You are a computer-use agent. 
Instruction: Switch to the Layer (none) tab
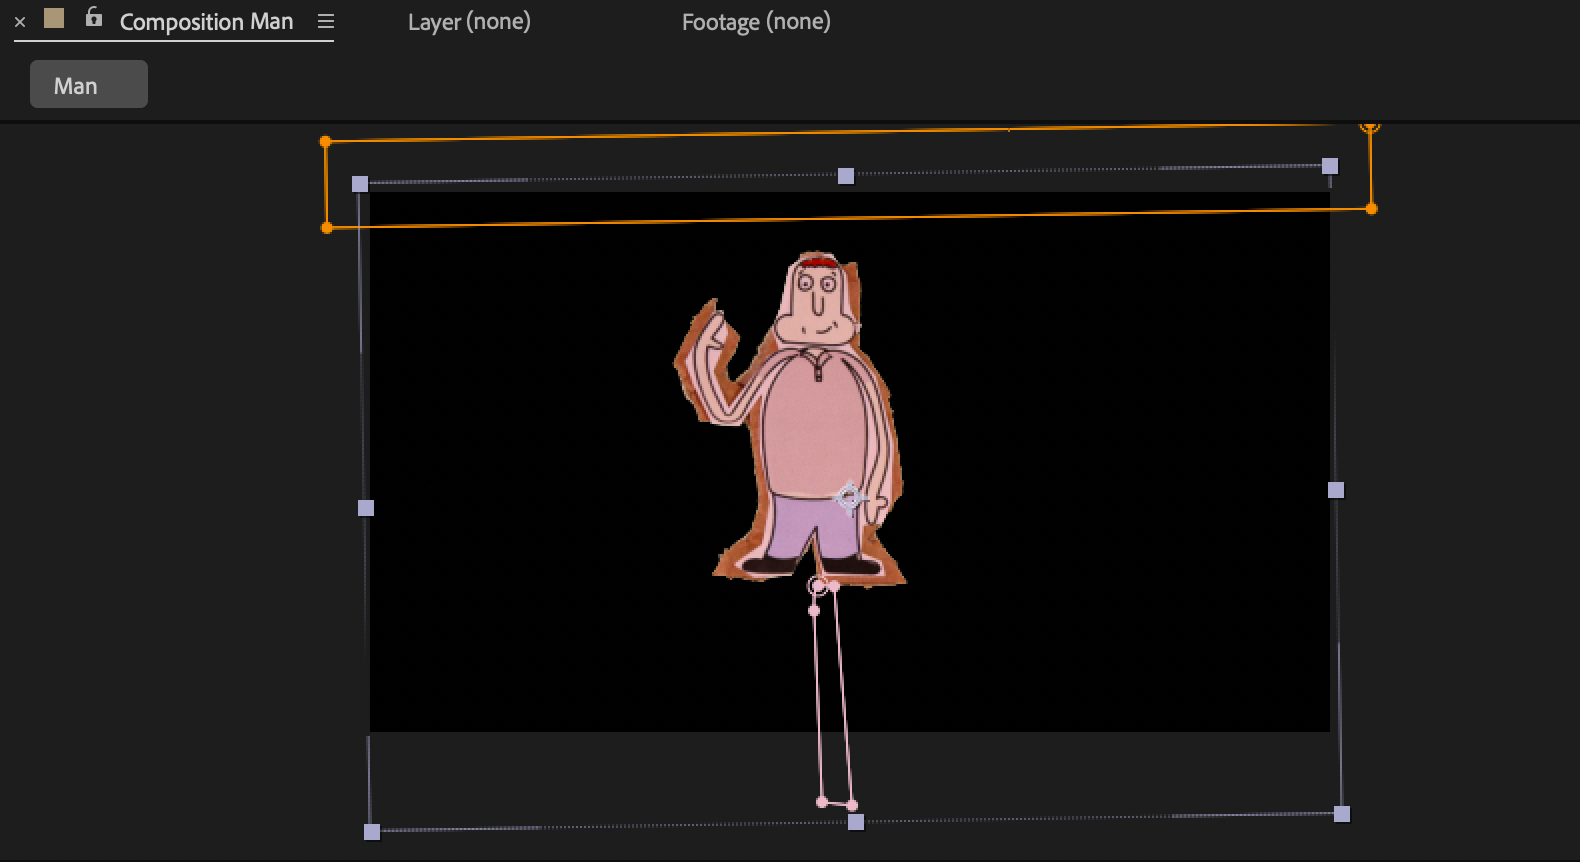click(x=469, y=22)
